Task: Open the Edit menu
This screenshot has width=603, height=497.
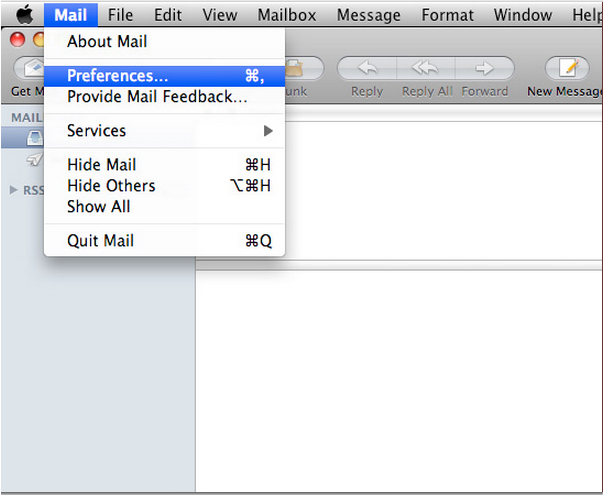Action: click(x=168, y=15)
